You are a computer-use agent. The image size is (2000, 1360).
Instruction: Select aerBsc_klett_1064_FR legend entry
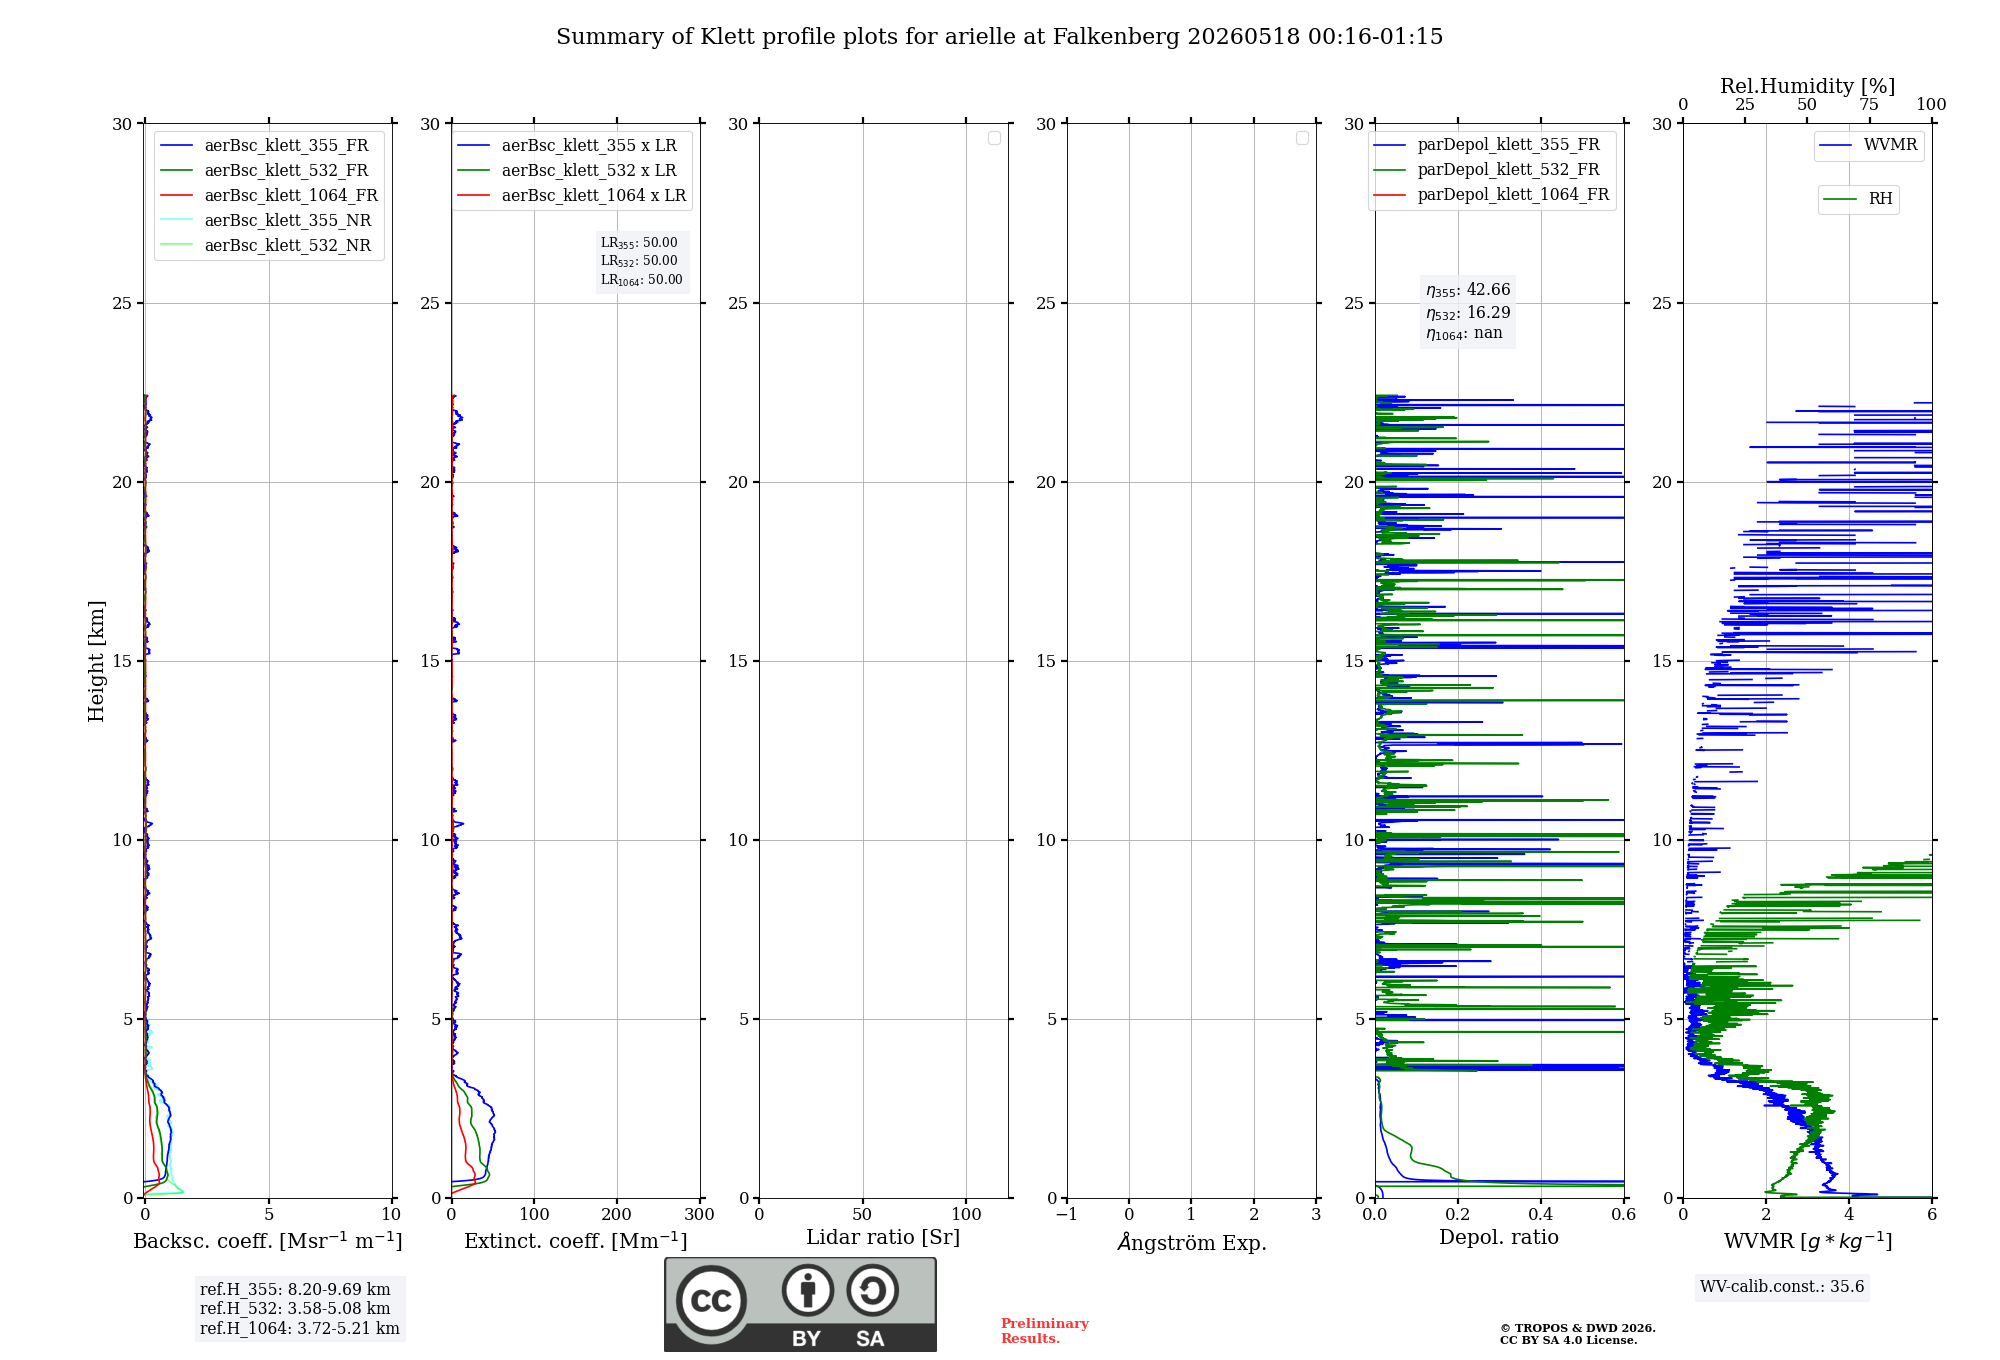click(x=270, y=195)
